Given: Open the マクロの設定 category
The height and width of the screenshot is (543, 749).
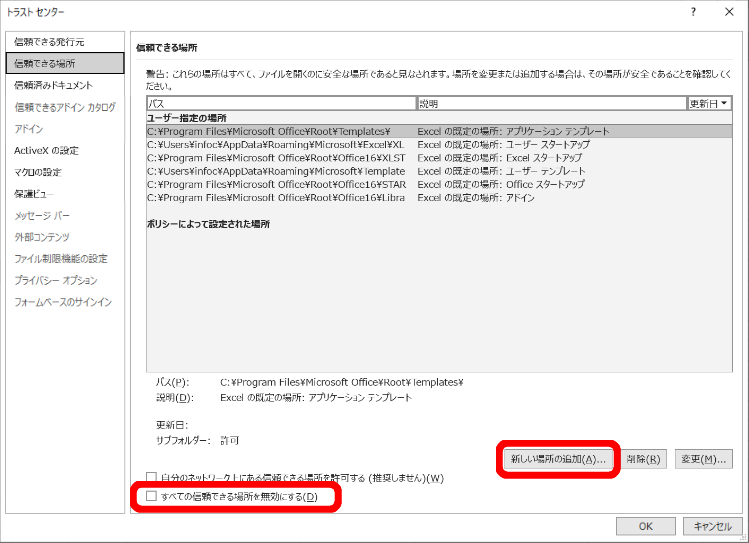Looking at the screenshot, I should point(37,172).
